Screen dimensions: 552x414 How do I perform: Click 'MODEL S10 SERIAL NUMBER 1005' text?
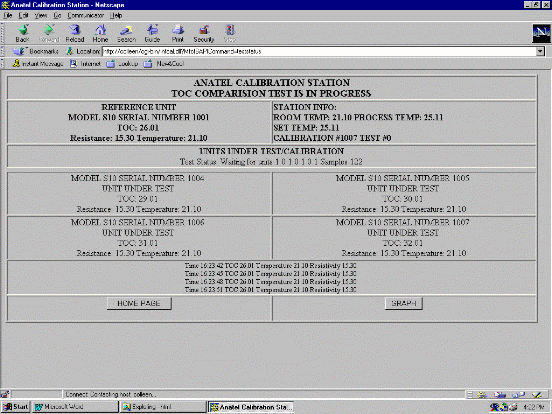[403, 178]
